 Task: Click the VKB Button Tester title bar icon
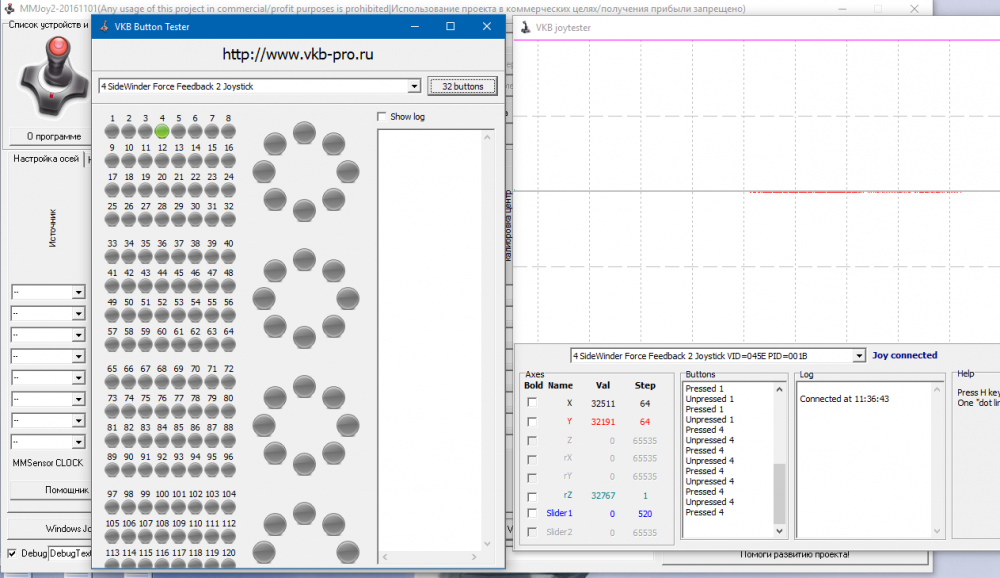click(104, 26)
